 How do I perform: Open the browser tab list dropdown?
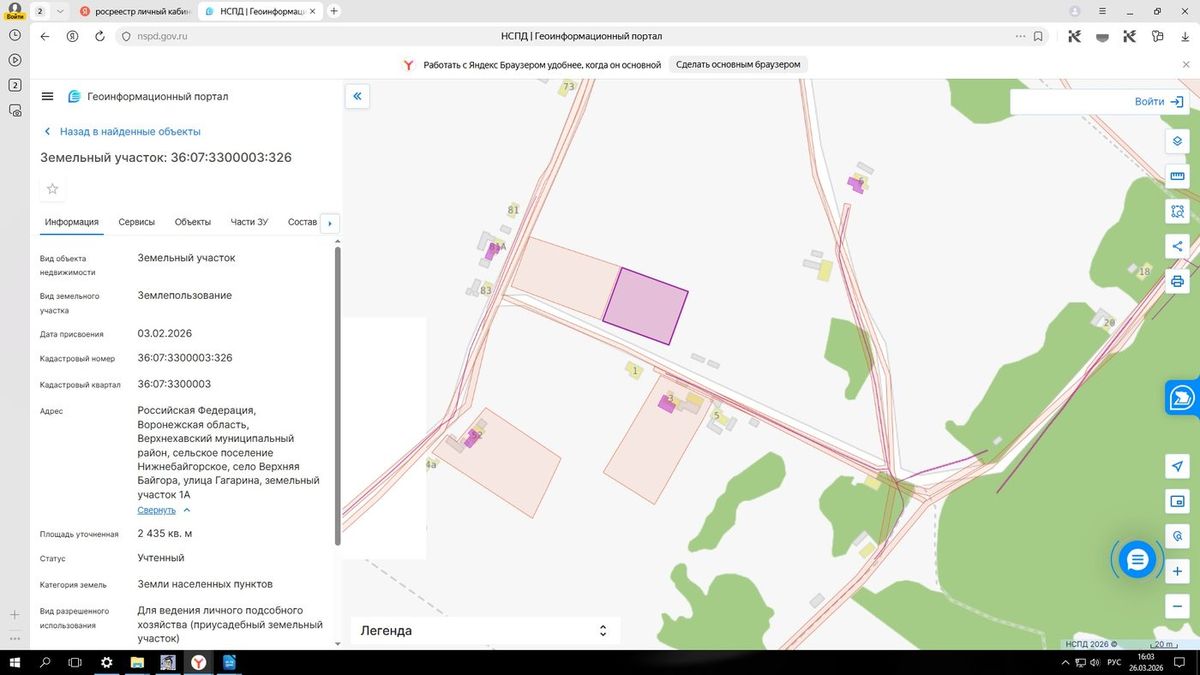point(60,11)
